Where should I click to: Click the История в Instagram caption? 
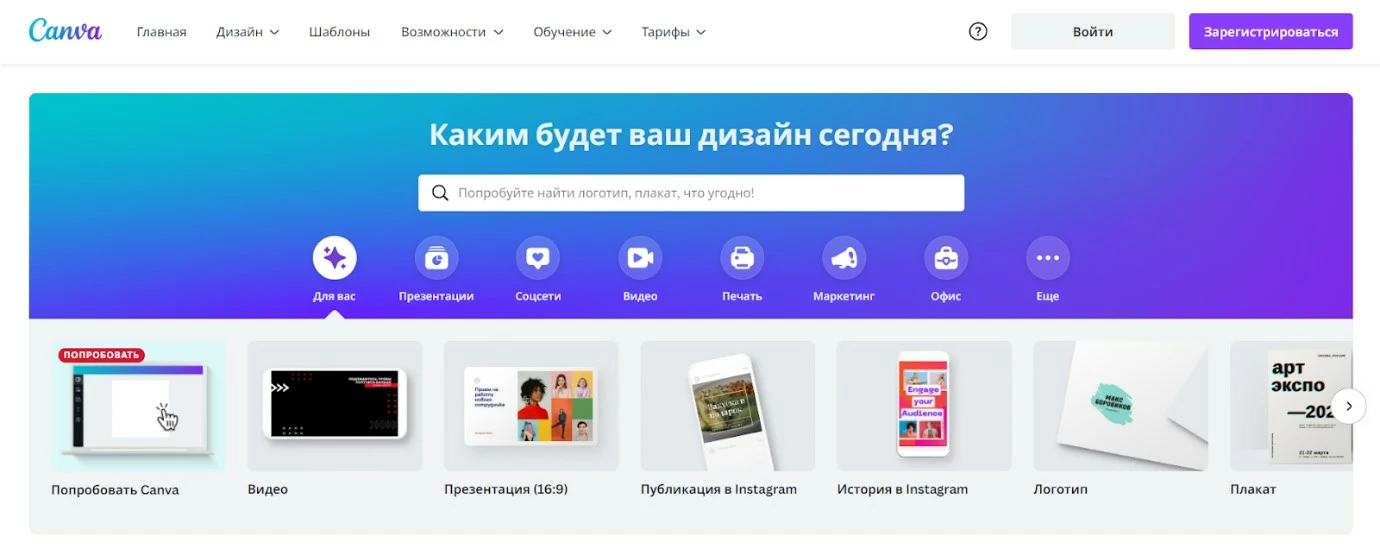903,489
